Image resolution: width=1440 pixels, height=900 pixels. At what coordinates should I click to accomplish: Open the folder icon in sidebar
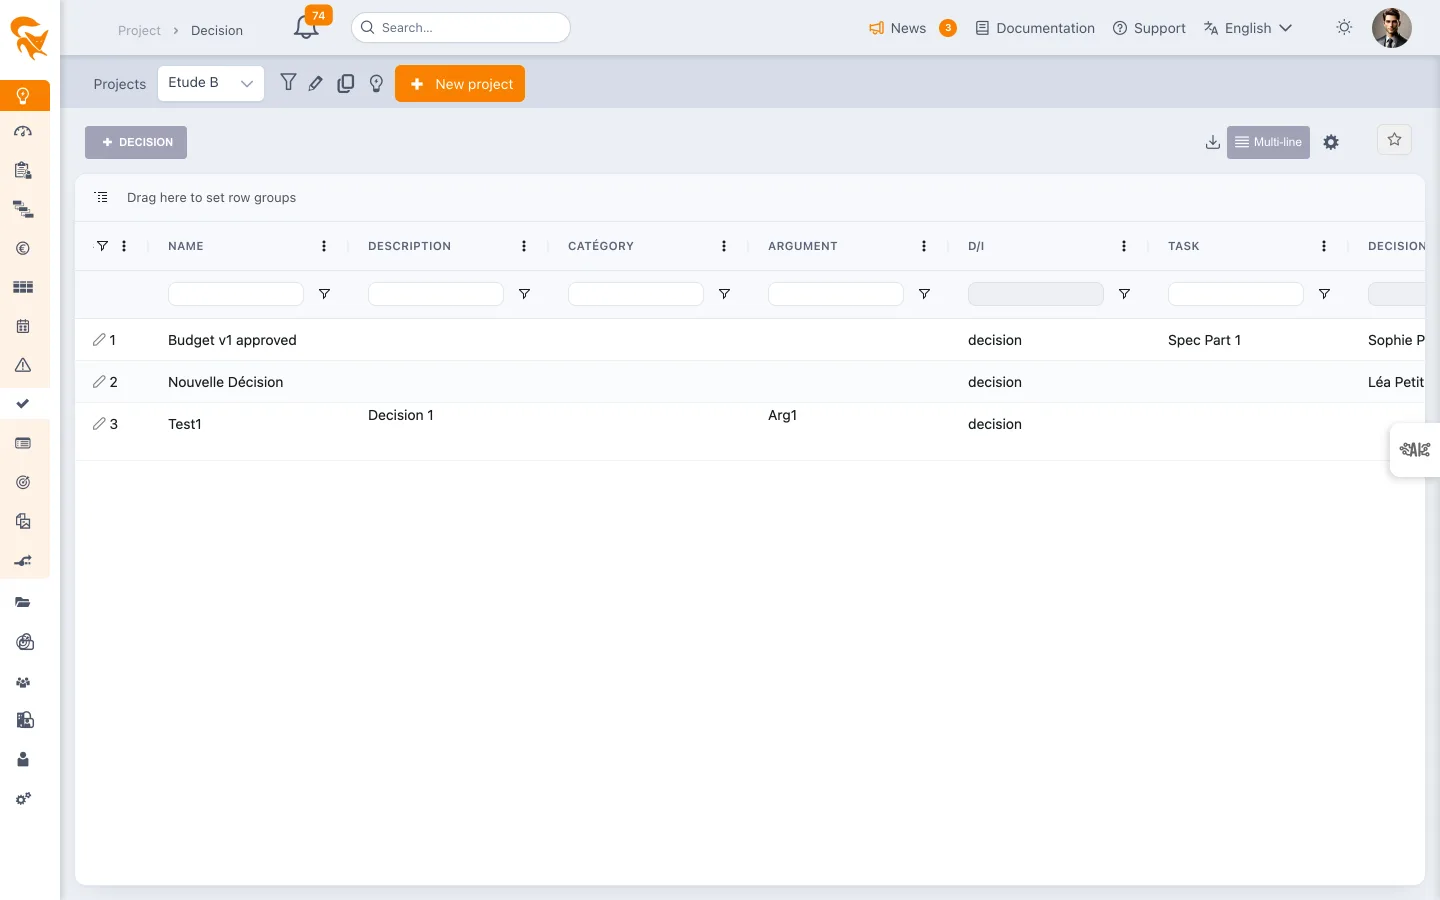click(x=23, y=602)
